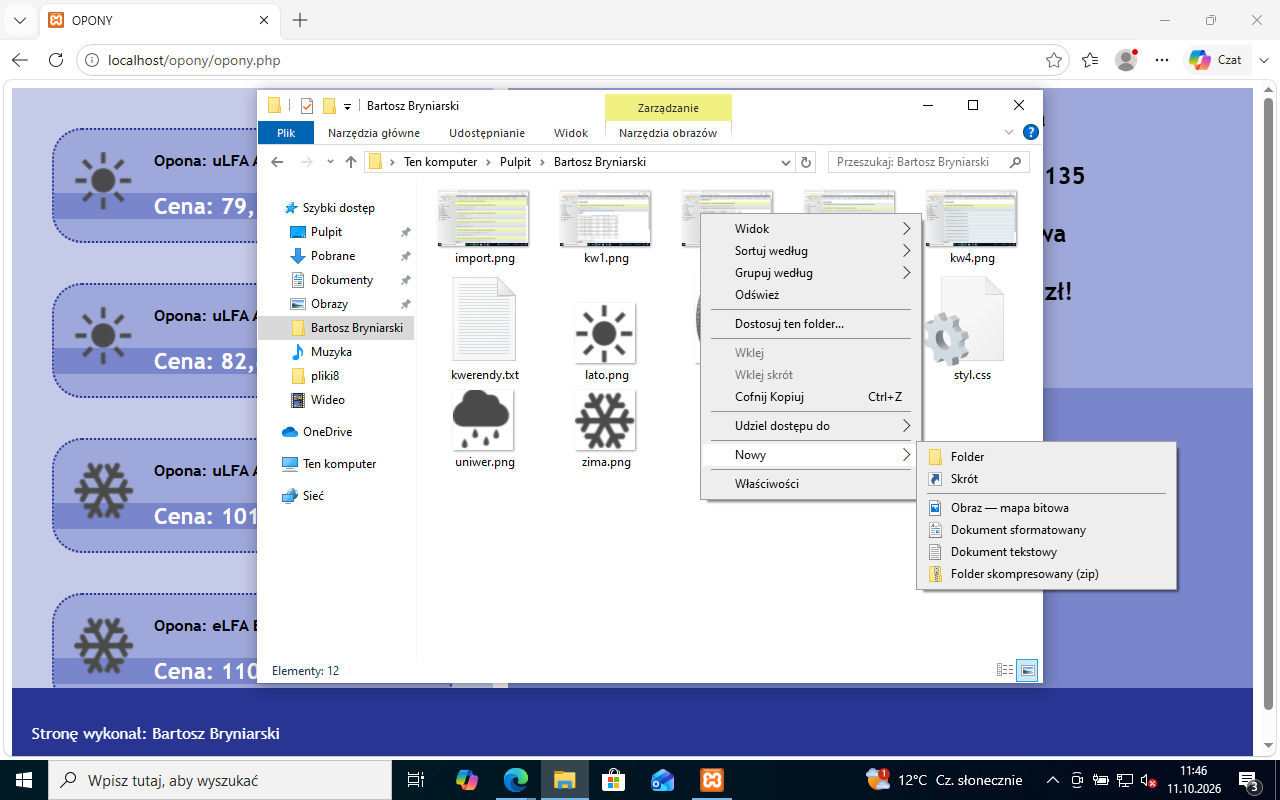Viewport: 1280px width, 800px height.
Task: Refresh the browser page
Action: click(56, 60)
